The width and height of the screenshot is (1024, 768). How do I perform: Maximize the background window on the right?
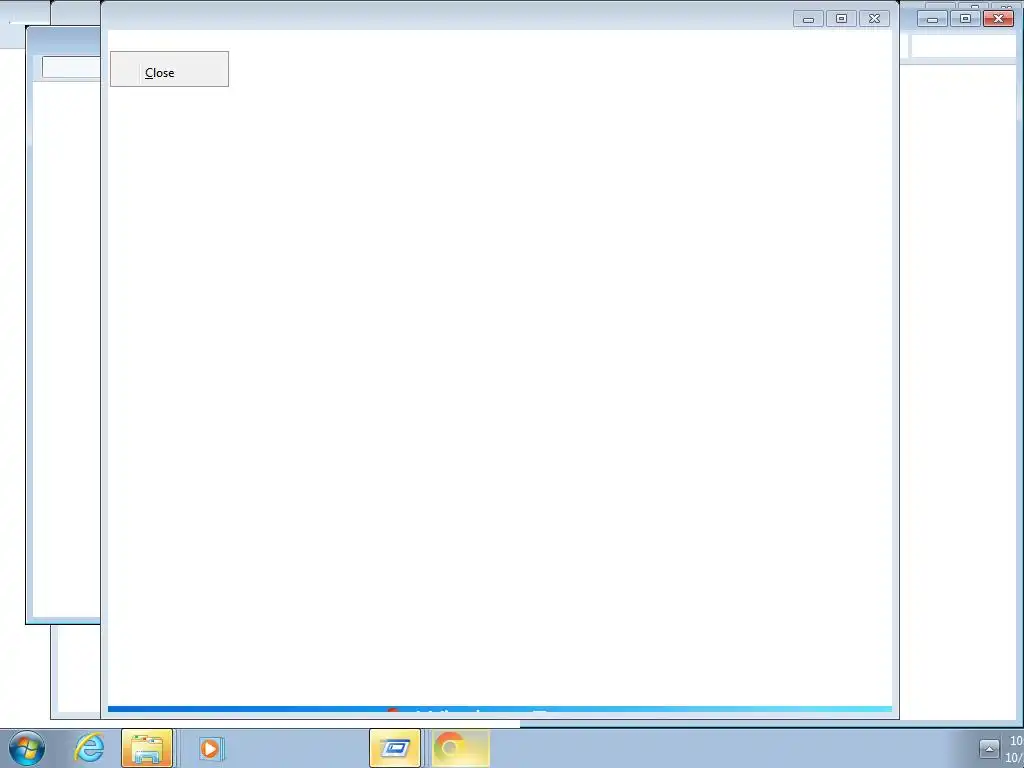pyautogui.click(x=965, y=19)
